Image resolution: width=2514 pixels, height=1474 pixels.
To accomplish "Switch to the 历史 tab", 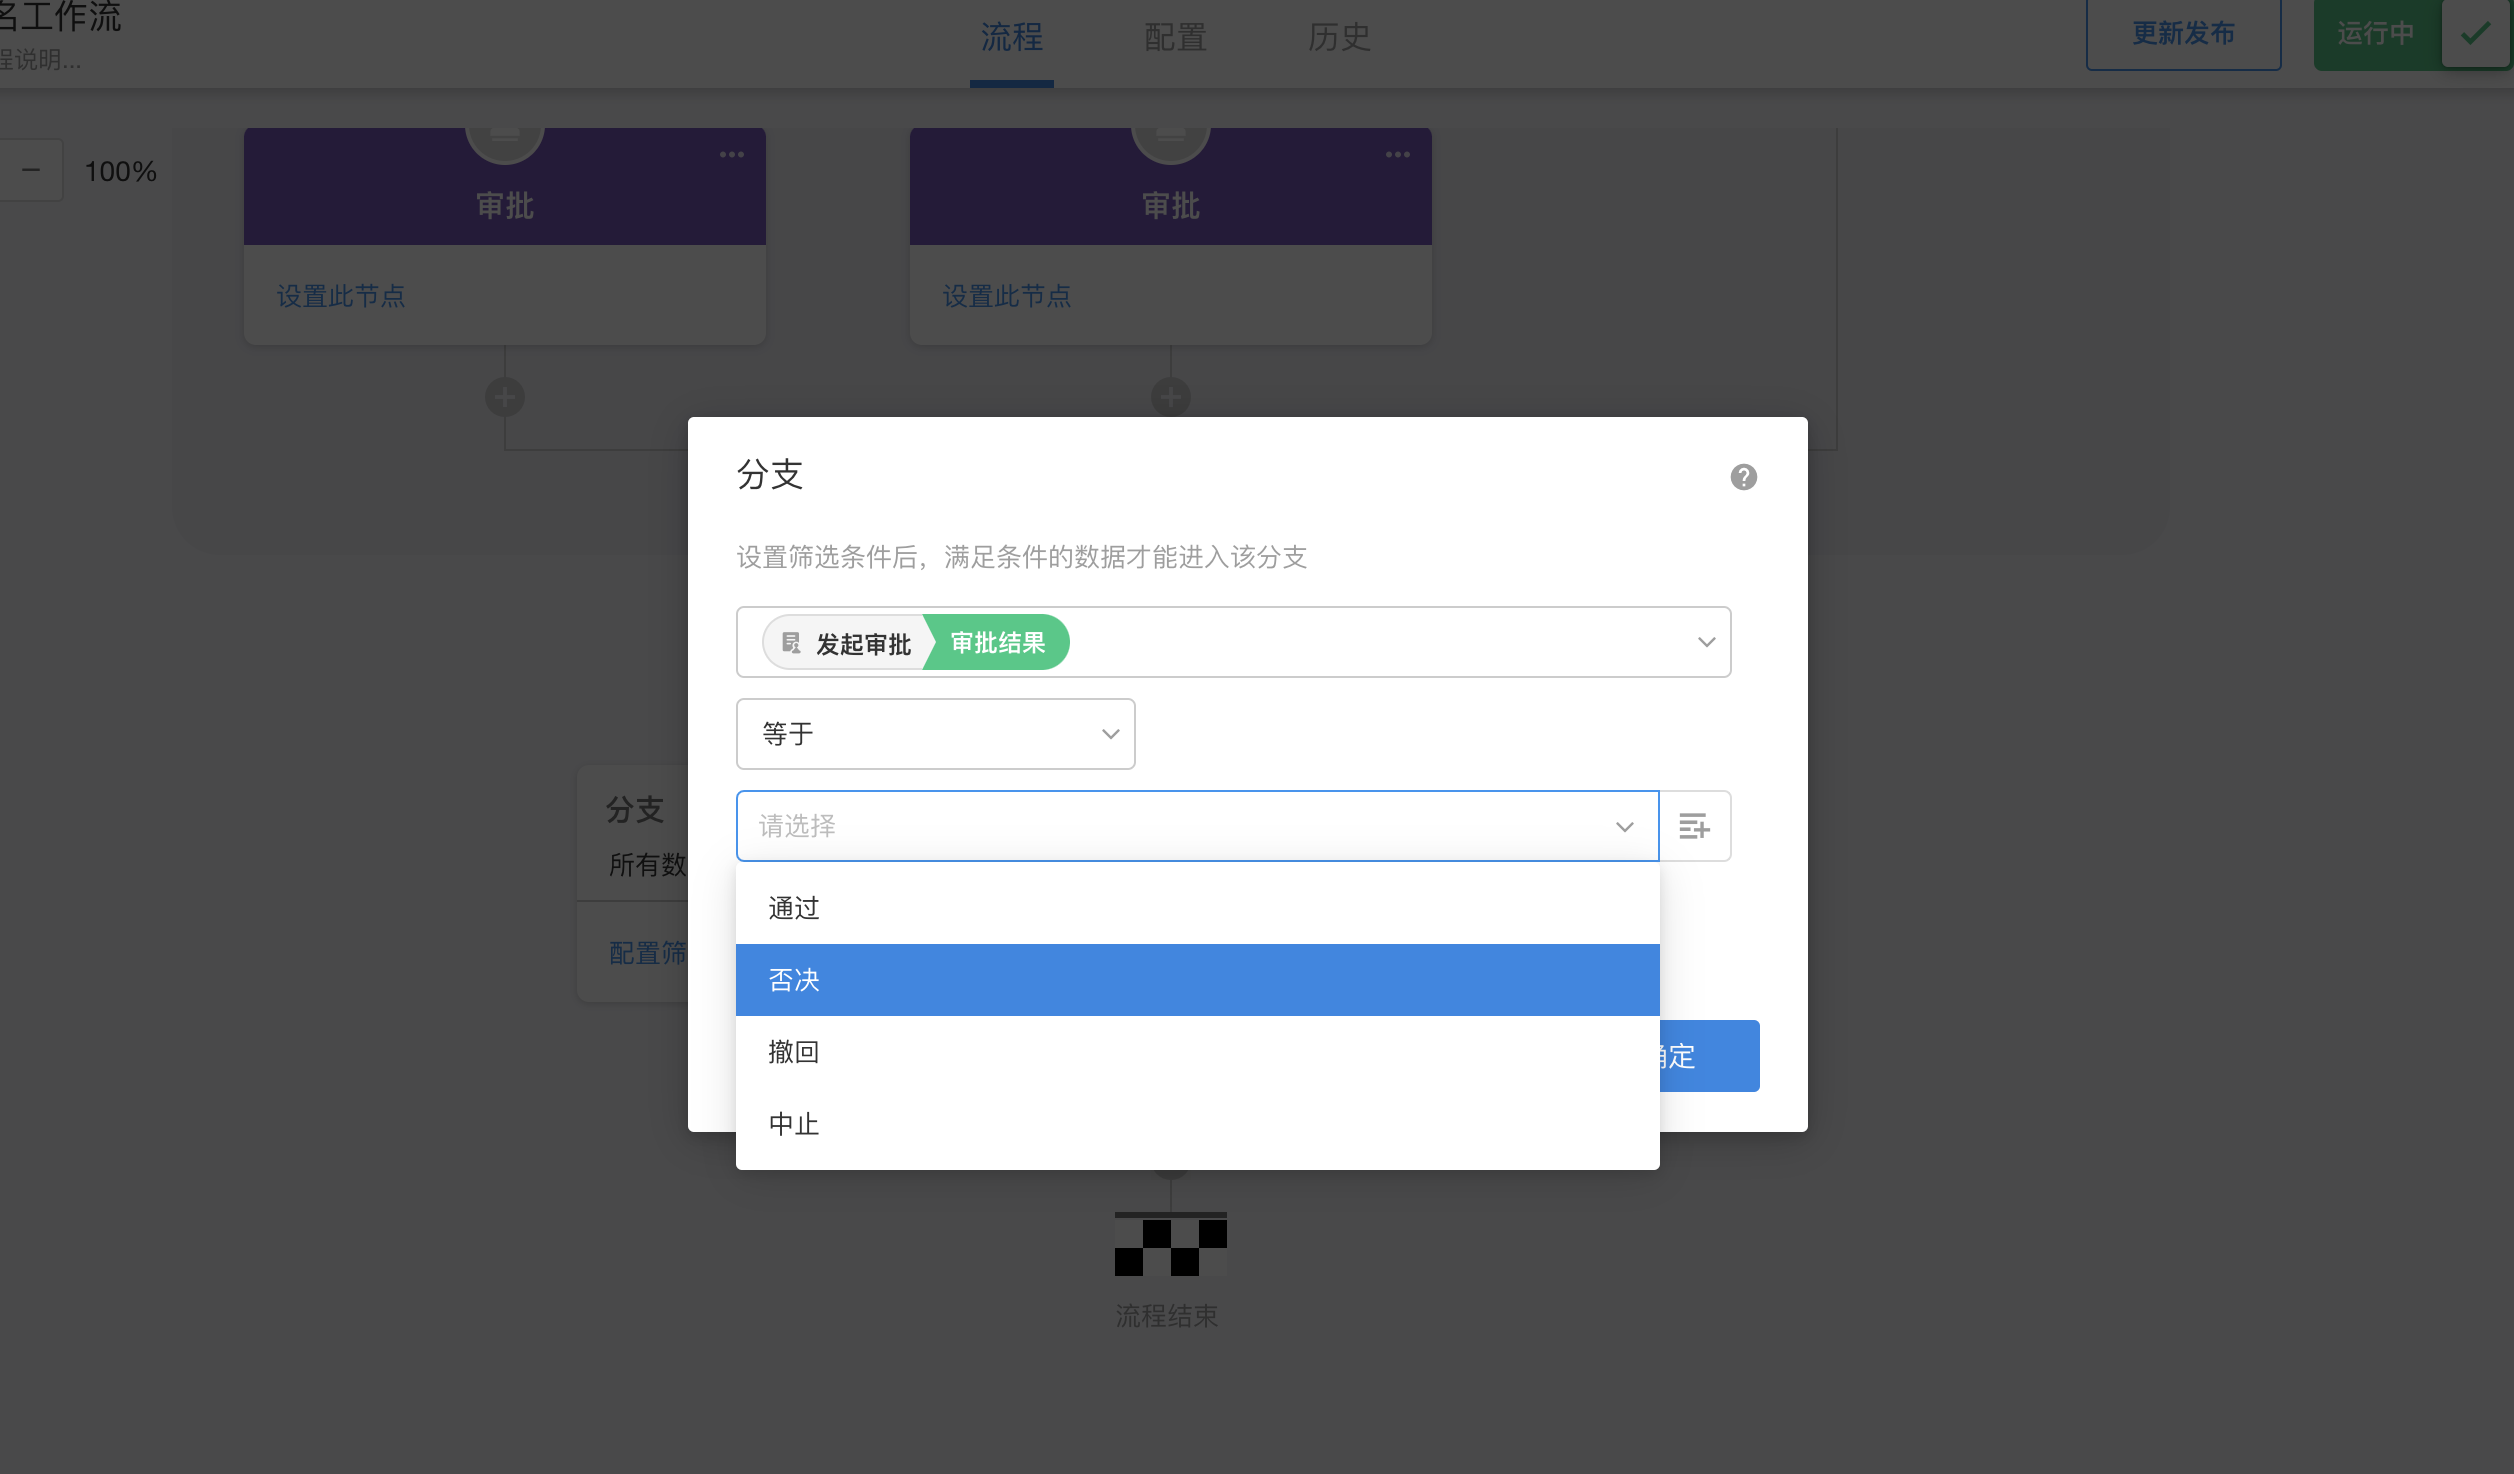I will (1338, 37).
